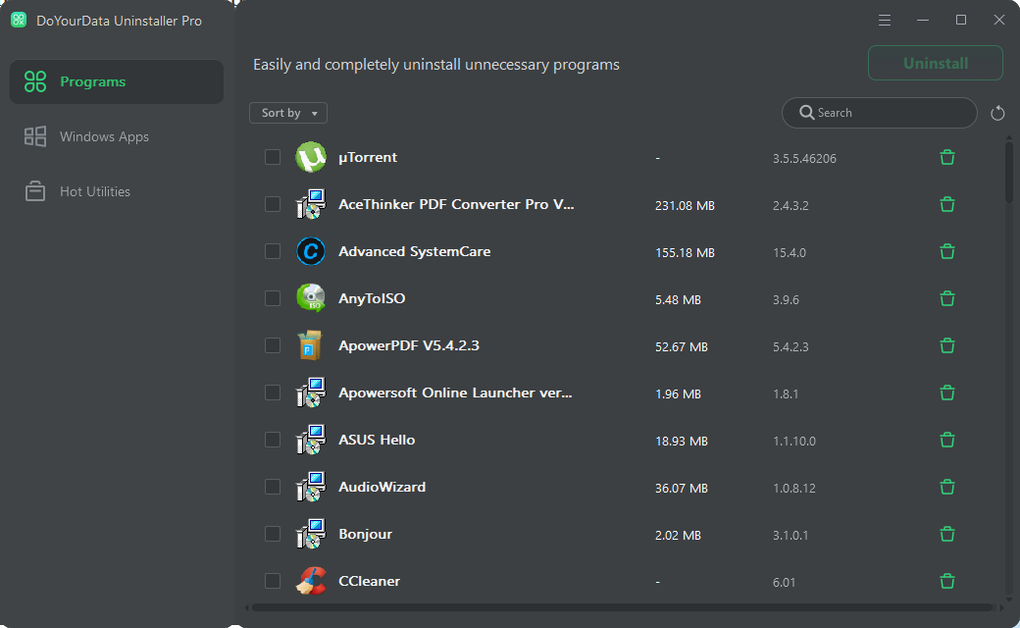Select the AudioWizard checkbox
1020x628 pixels.
(x=273, y=487)
